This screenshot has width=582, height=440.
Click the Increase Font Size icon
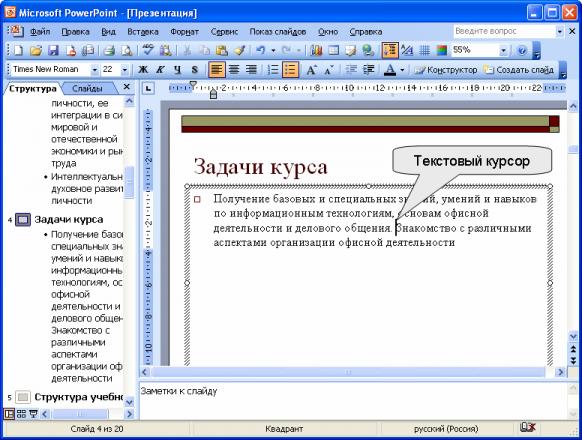(x=311, y=69)
